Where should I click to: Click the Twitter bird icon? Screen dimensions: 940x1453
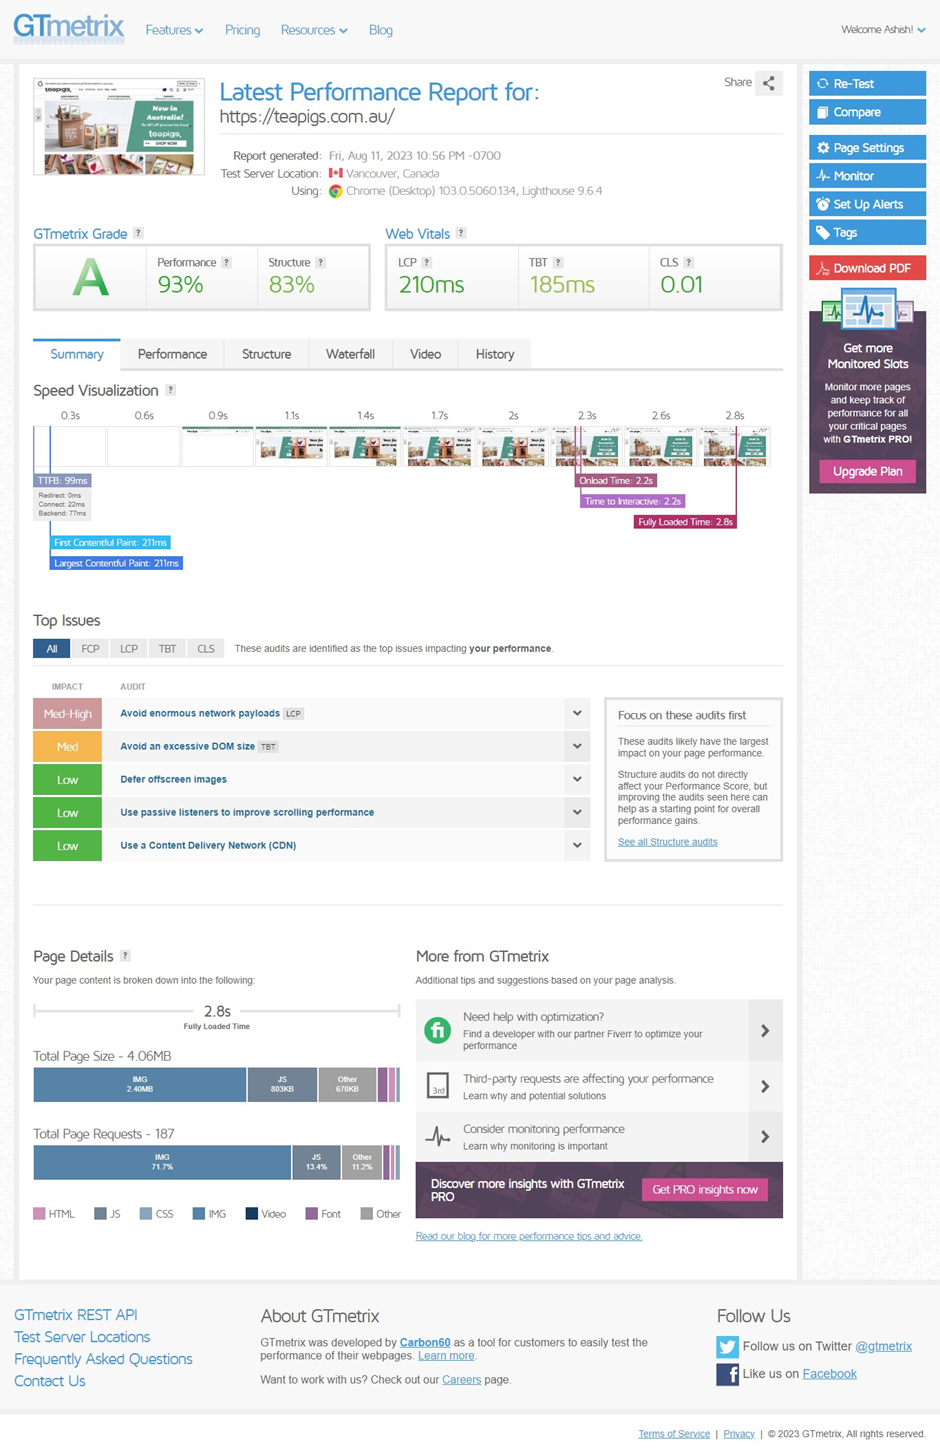[x=727, y=1346]
